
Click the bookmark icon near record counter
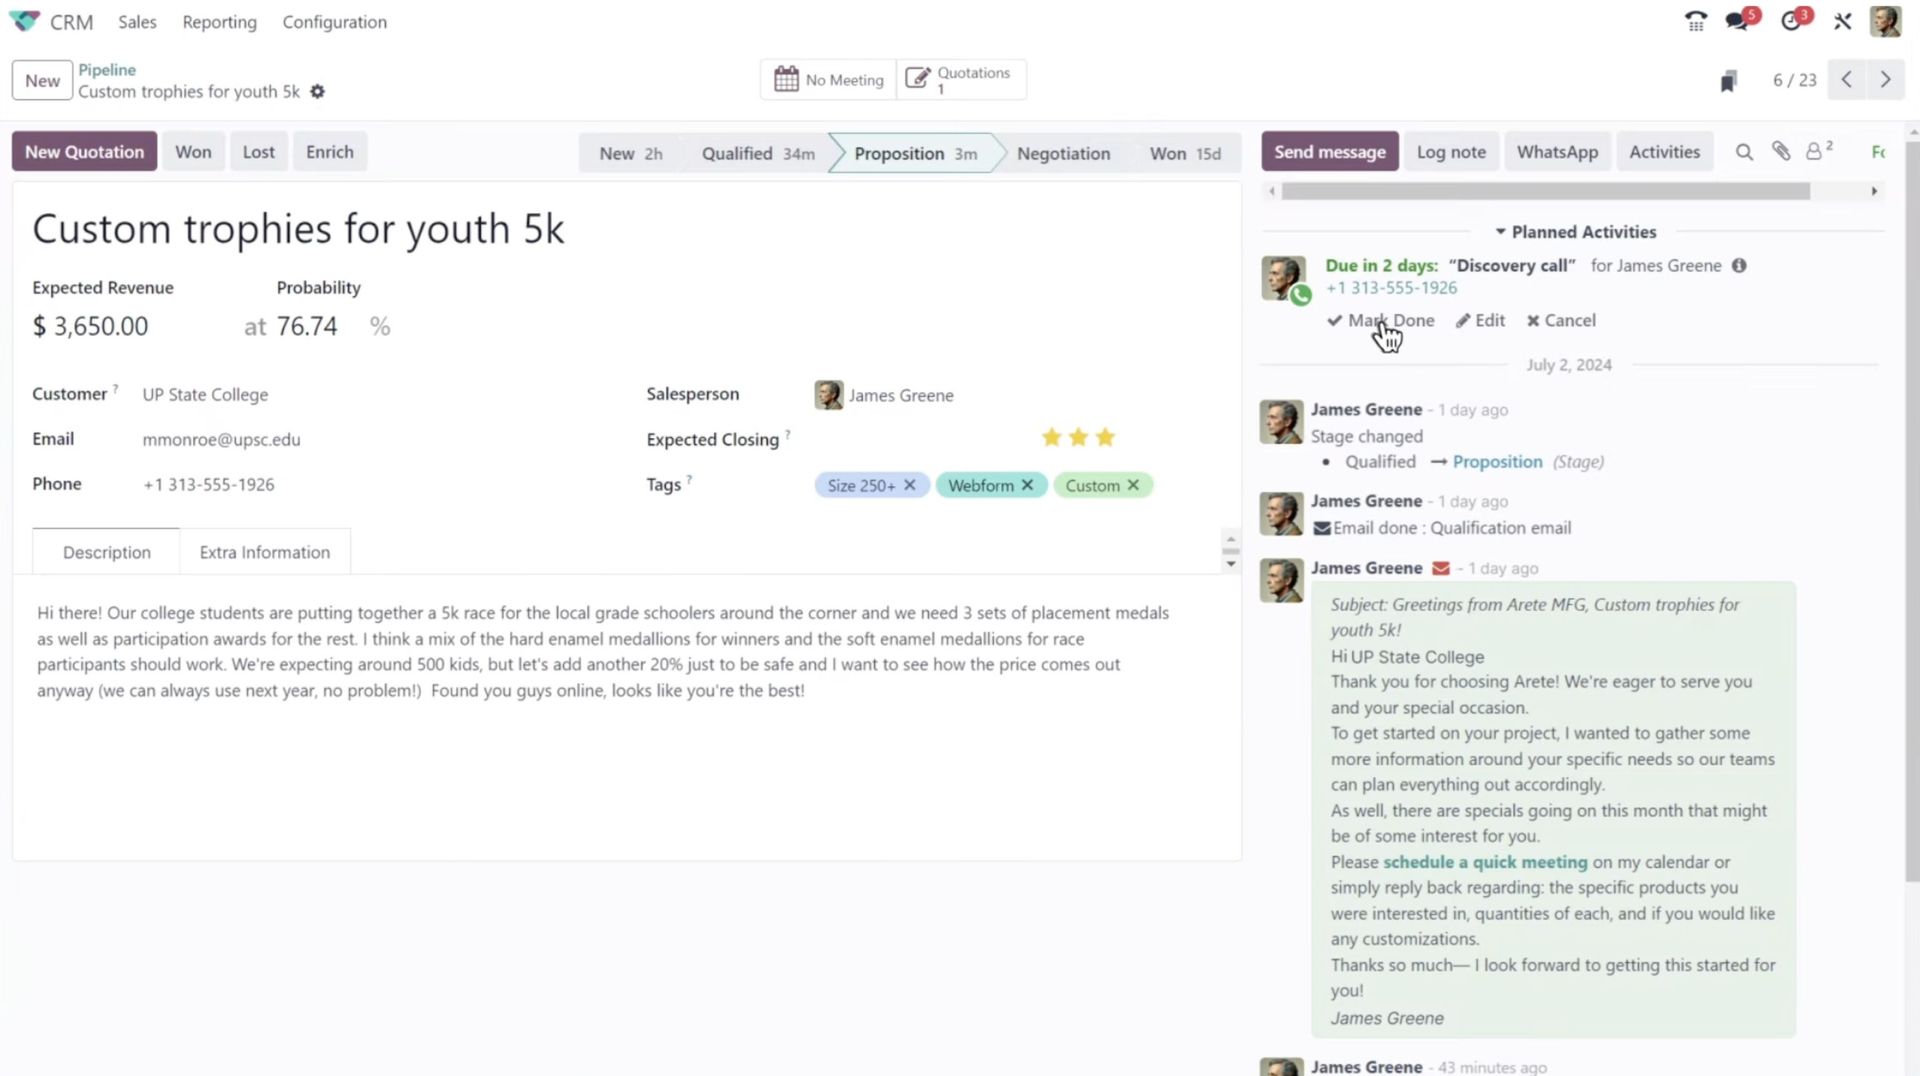1728,81
